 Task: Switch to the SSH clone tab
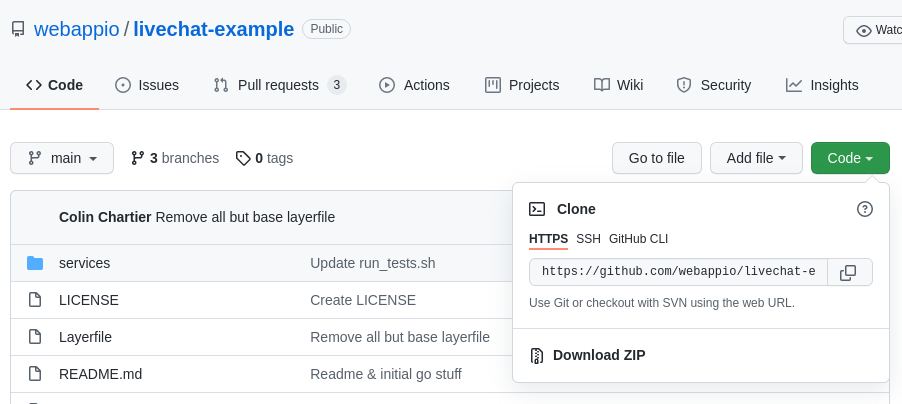(x=588, y=239)
